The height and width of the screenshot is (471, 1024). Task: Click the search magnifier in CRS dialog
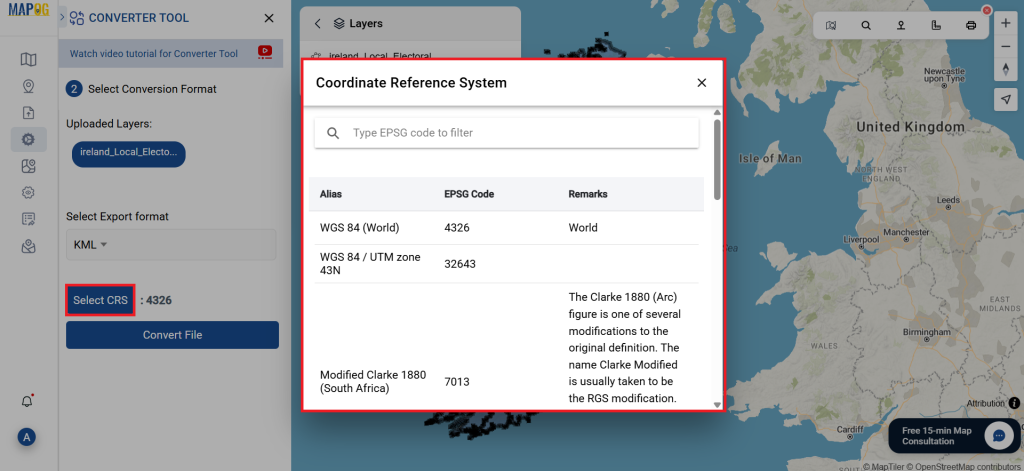click(333, 133)
